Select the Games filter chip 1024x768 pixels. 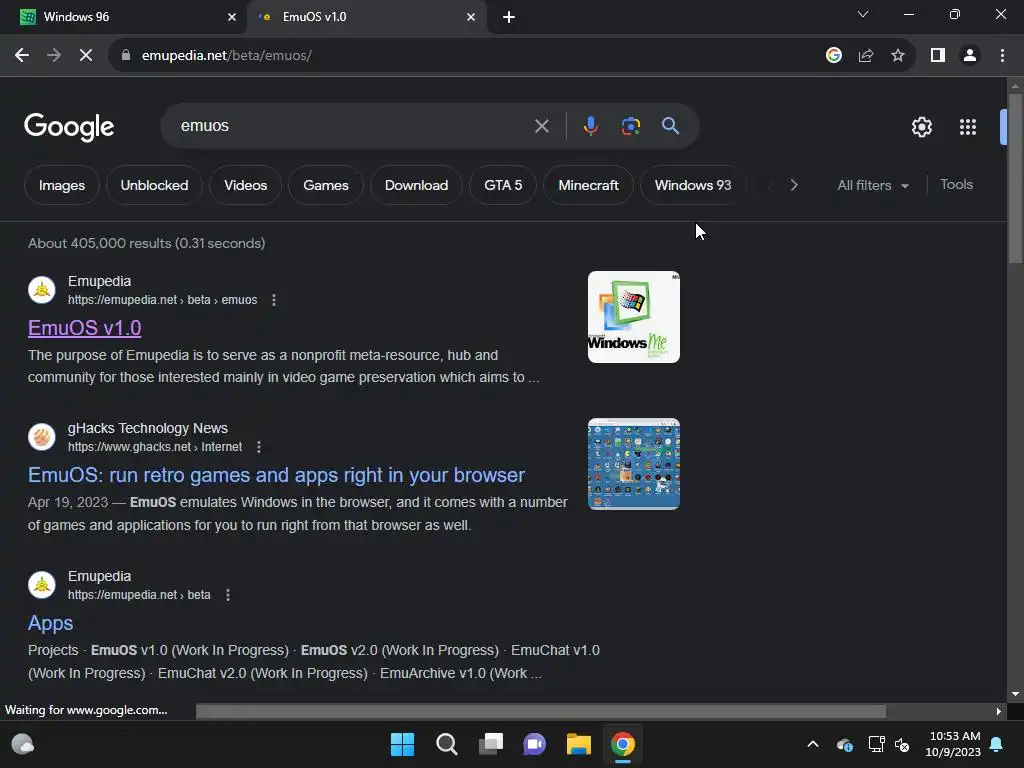click(326, 185)
